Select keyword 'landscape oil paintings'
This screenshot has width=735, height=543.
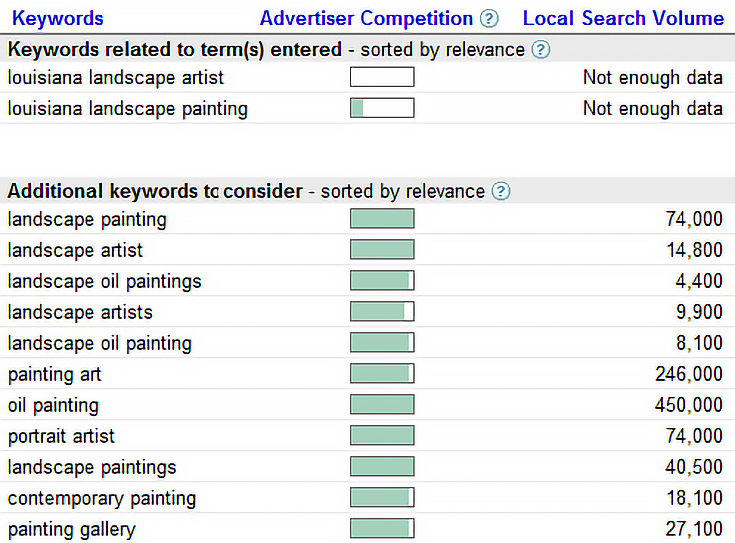(105, 281)
